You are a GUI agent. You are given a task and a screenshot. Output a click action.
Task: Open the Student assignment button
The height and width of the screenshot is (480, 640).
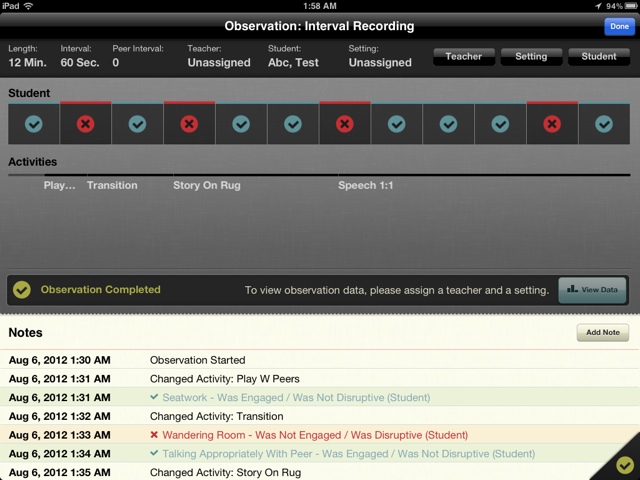tap(599, 56)
